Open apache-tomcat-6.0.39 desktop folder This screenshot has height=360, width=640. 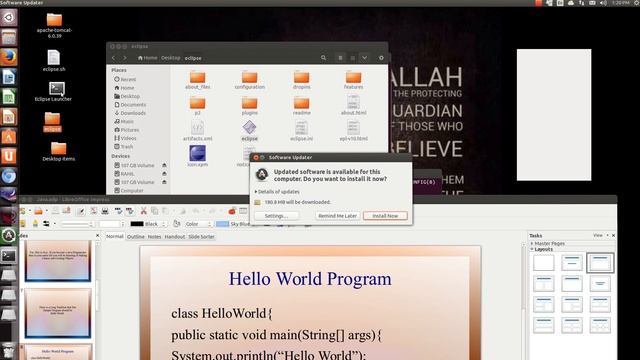tap(54, 26)
